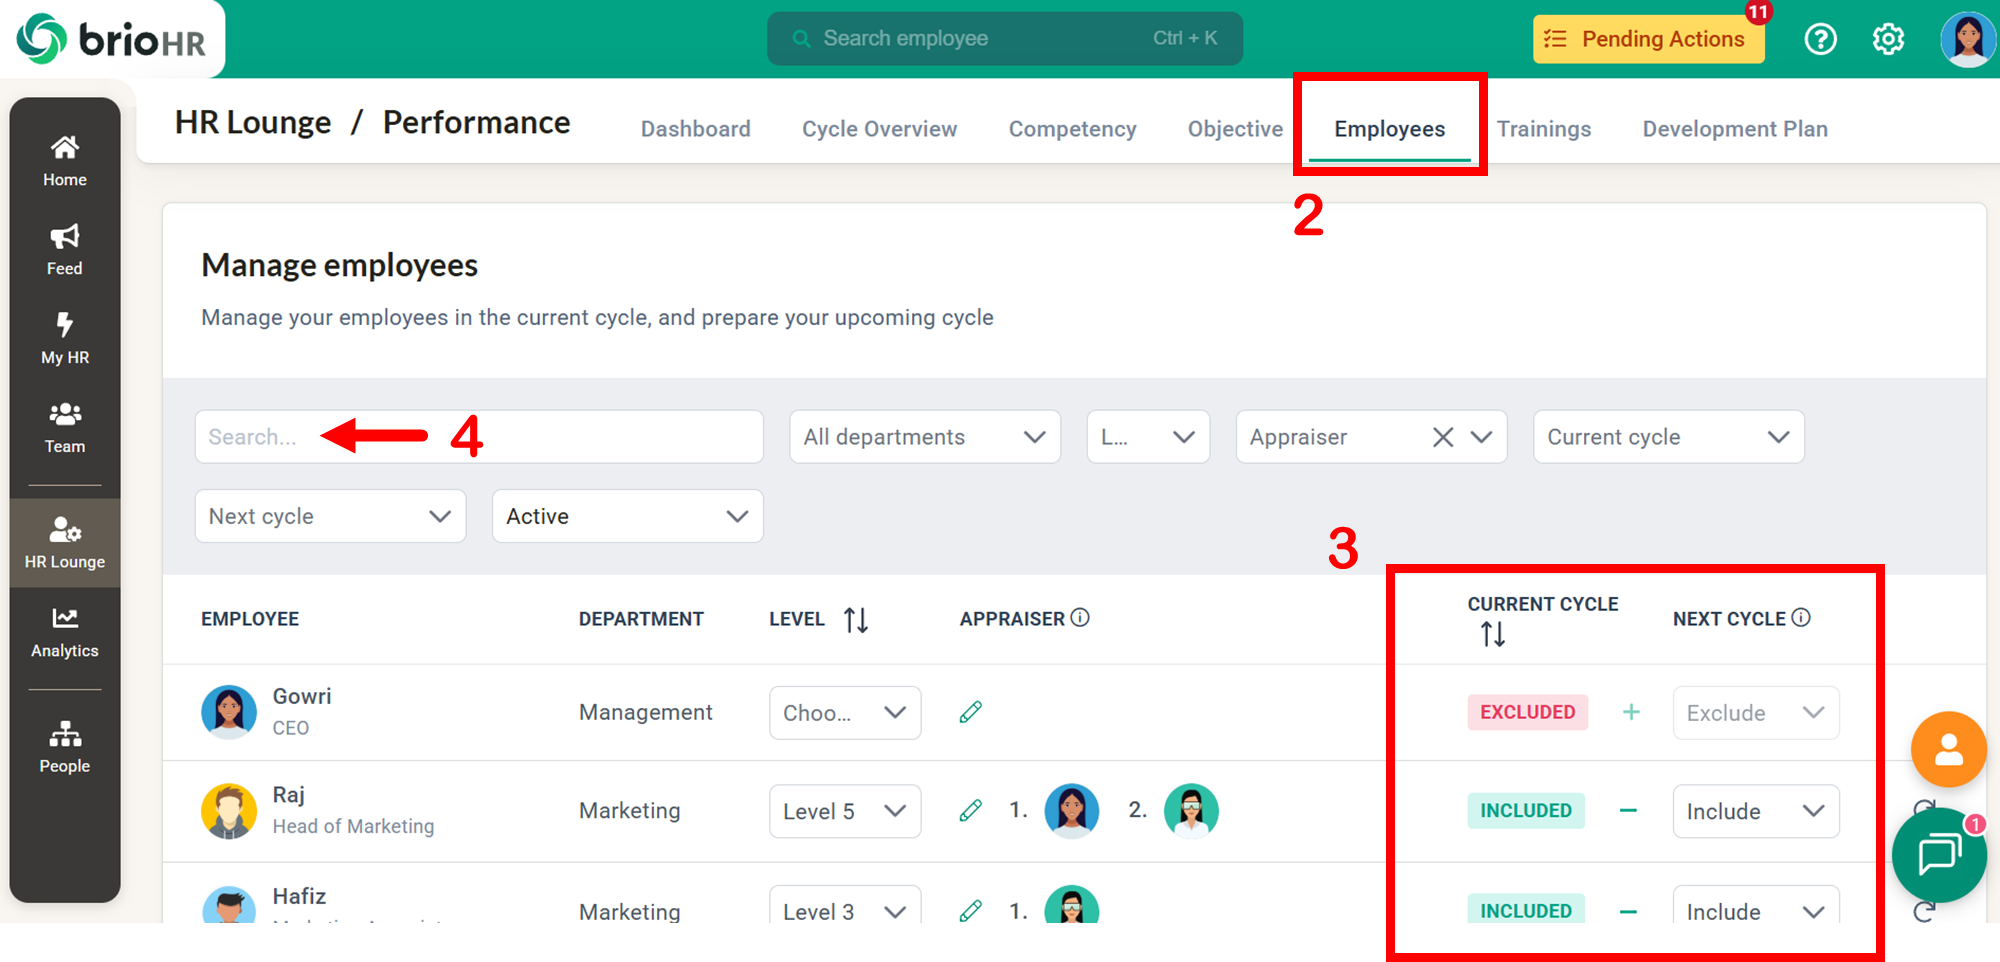Open Analytics from the sidebar
The image size is (2000, 962).
[64, 632]
